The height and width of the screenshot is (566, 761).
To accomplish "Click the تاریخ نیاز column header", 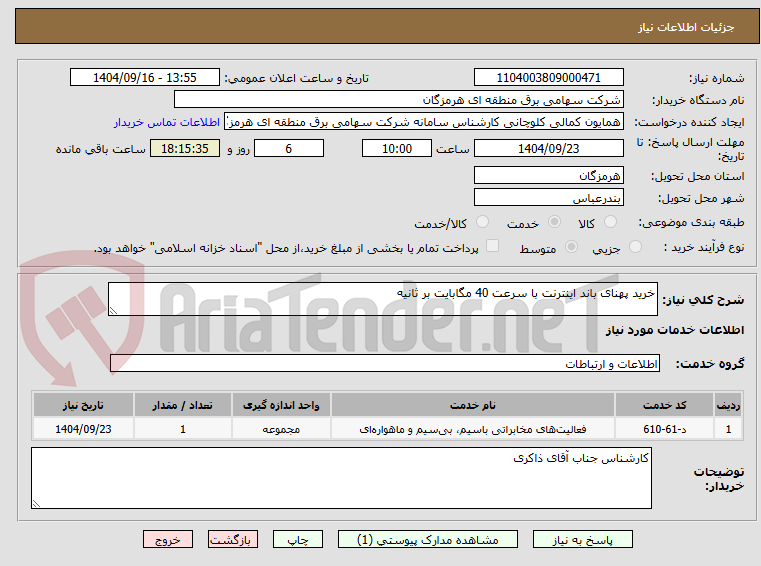I will (x=83, y=405).
